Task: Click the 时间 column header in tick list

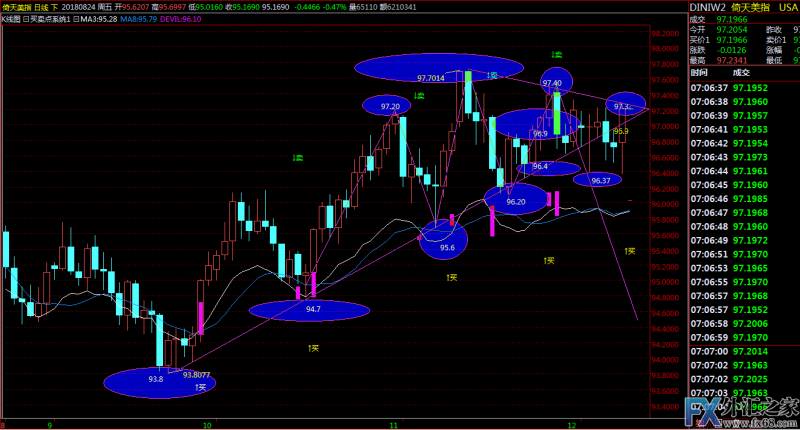Action: click(x=699, y=72)
